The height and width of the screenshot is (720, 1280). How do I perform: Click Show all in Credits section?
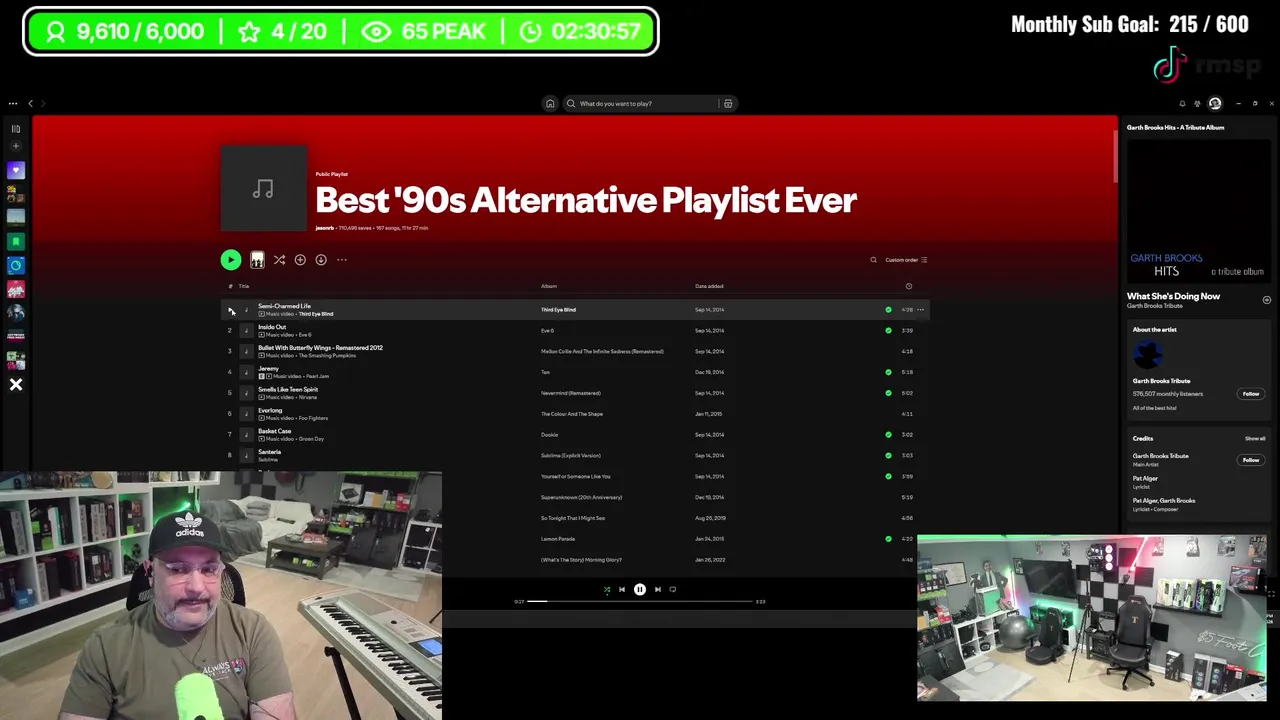pyautogui.click(x=1255, y=439)
